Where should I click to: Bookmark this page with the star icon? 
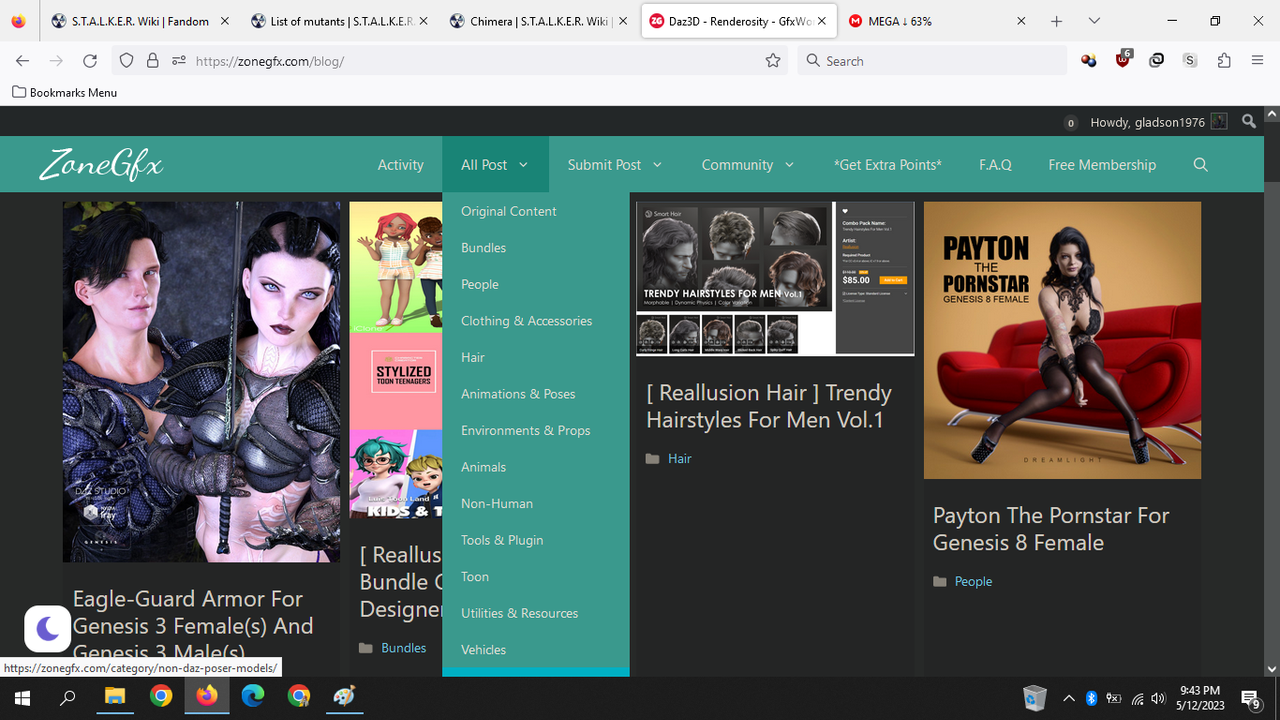coord(772,61)
